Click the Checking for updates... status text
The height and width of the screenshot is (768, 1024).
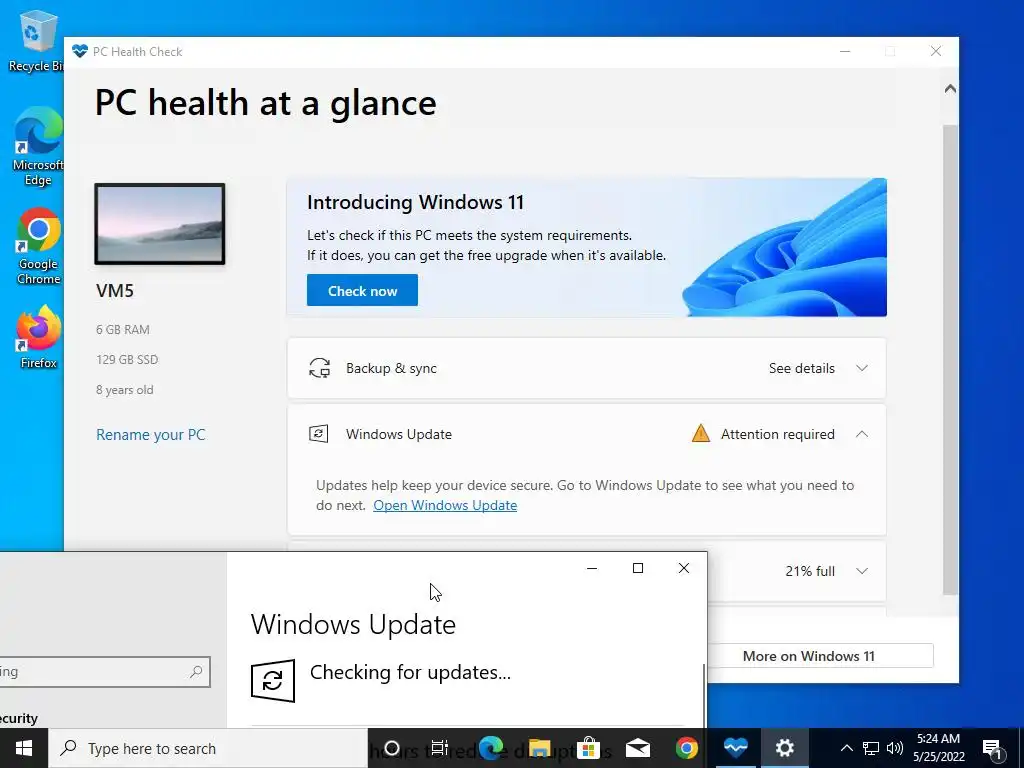pyautogui.click(x=410, y=672)
